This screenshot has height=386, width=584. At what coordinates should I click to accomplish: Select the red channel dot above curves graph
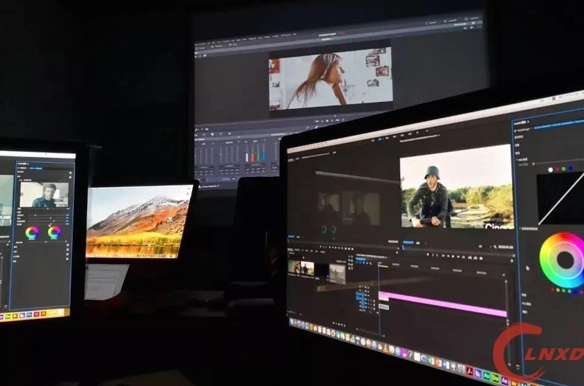[558, 170]
